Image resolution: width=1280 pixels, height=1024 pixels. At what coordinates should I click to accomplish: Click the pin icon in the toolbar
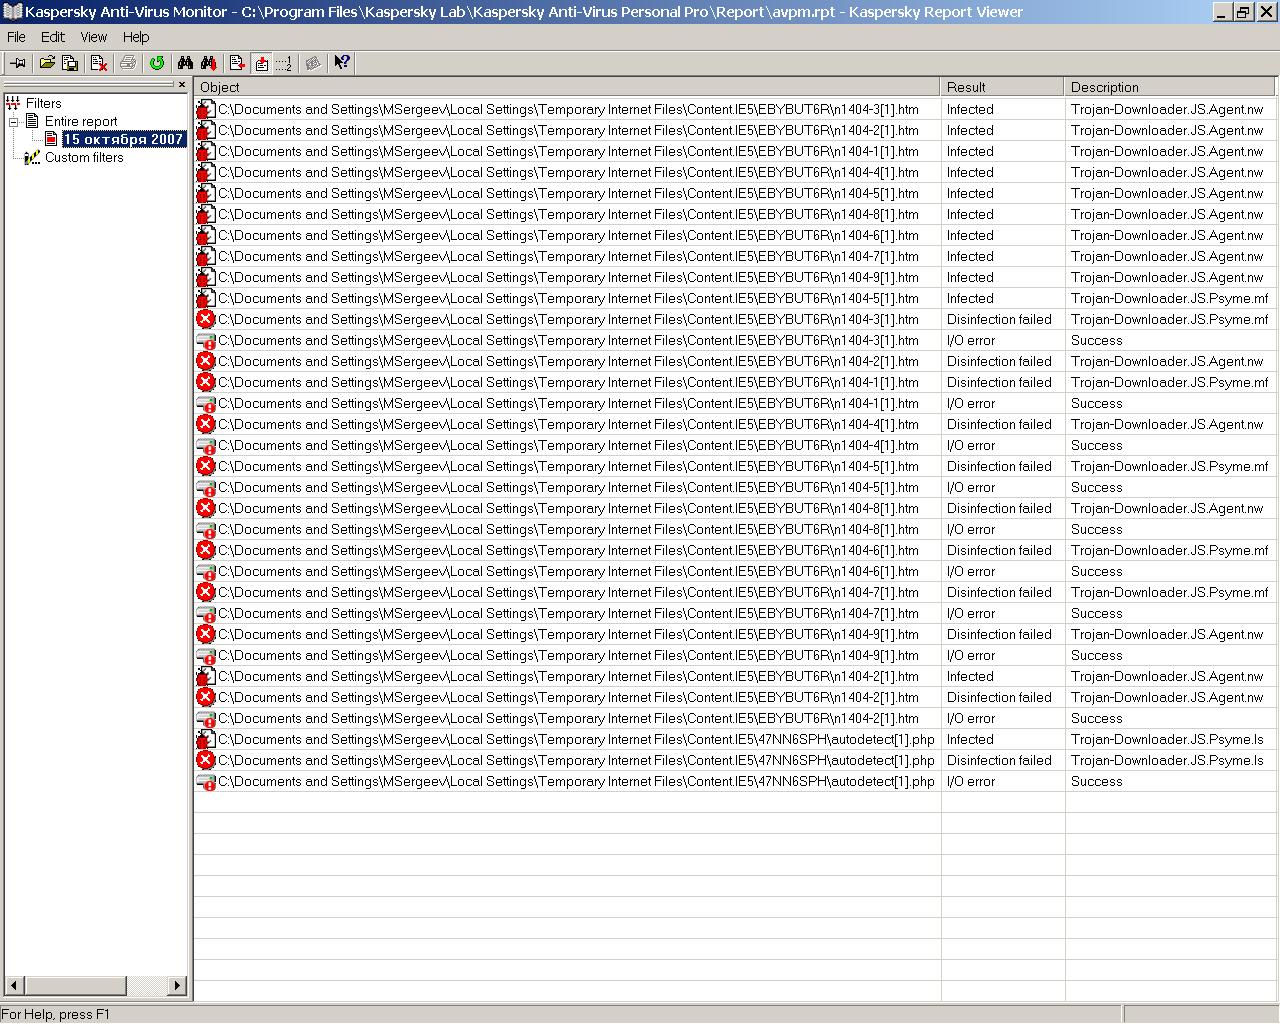17,63
